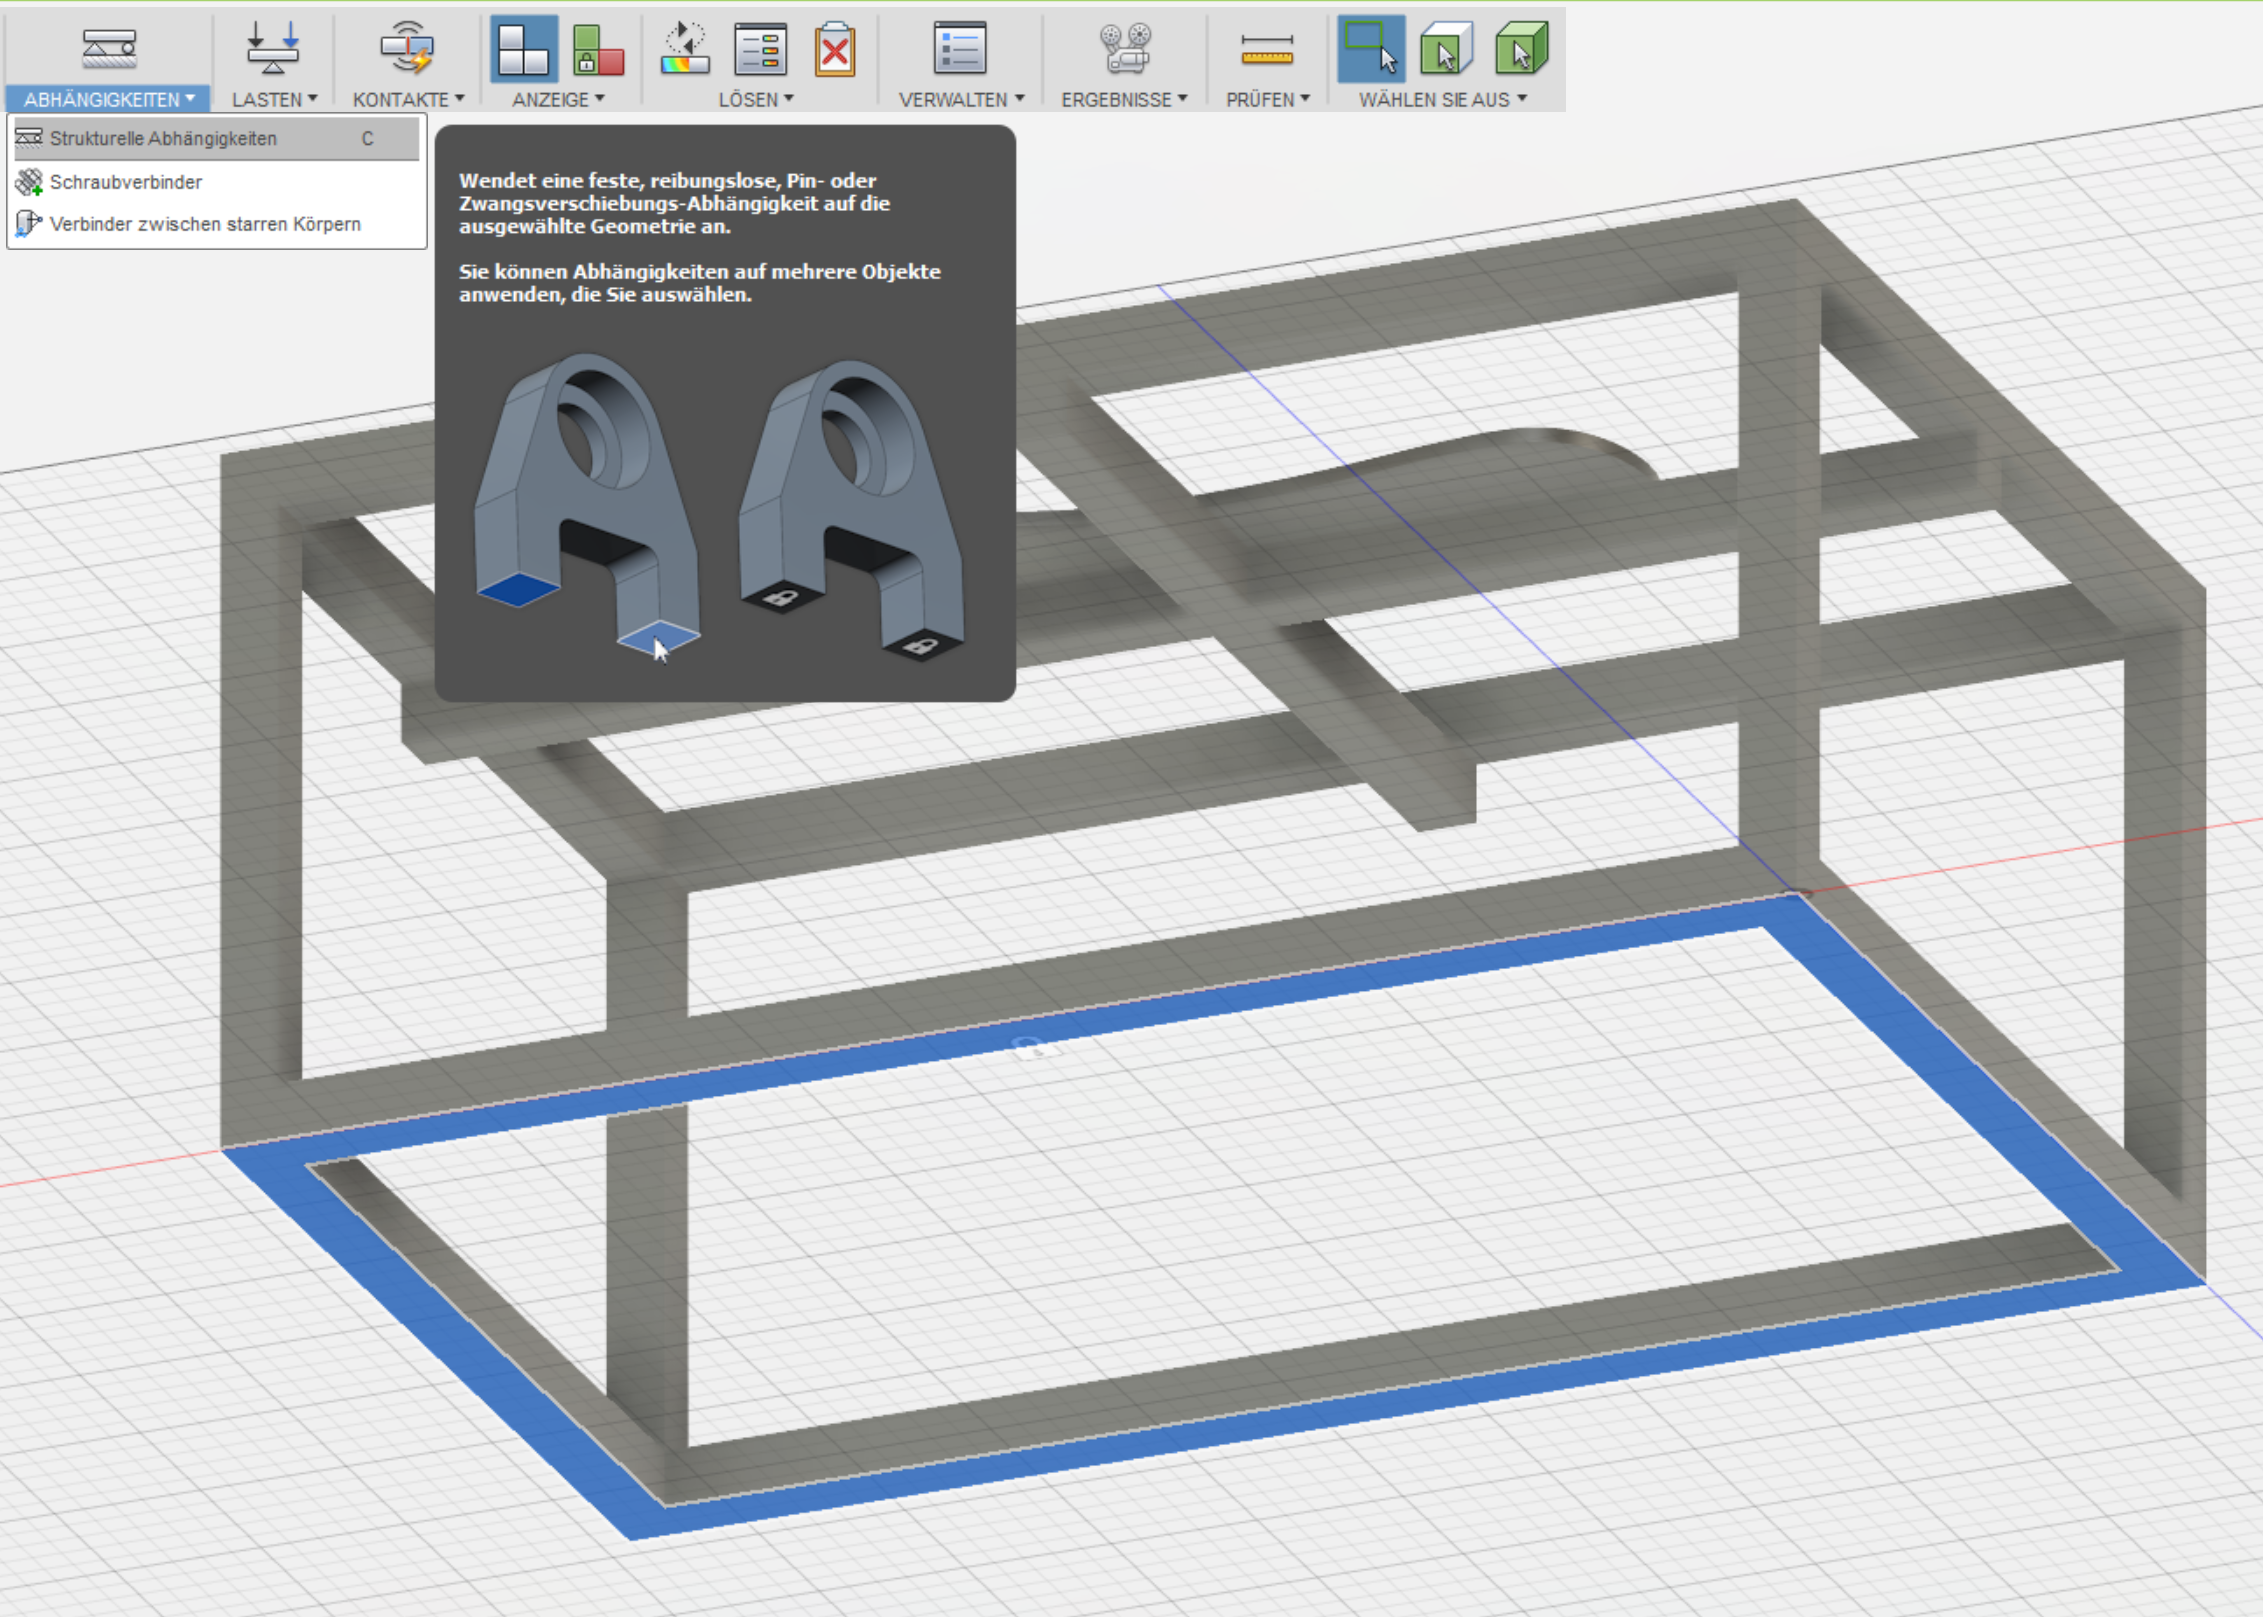Select the clear results red X icon
This screenshot has width=2263, height=1617.
(x=836, y=47)
